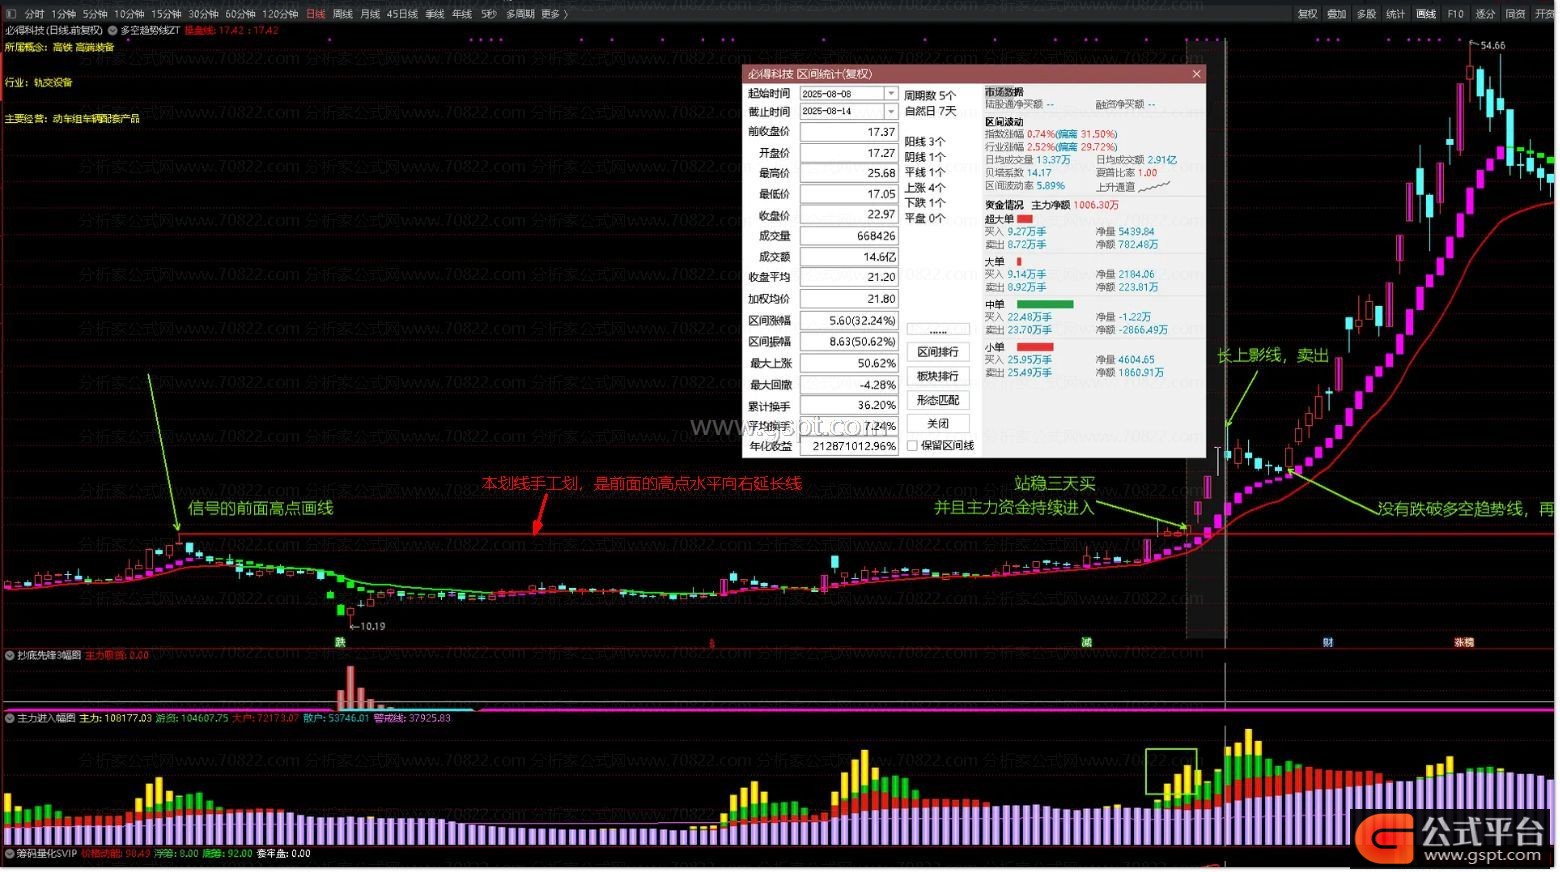This screenshot has height=872, width=1560.
Task: Click the 复权 toolbar button
Action: point(1307,14)
